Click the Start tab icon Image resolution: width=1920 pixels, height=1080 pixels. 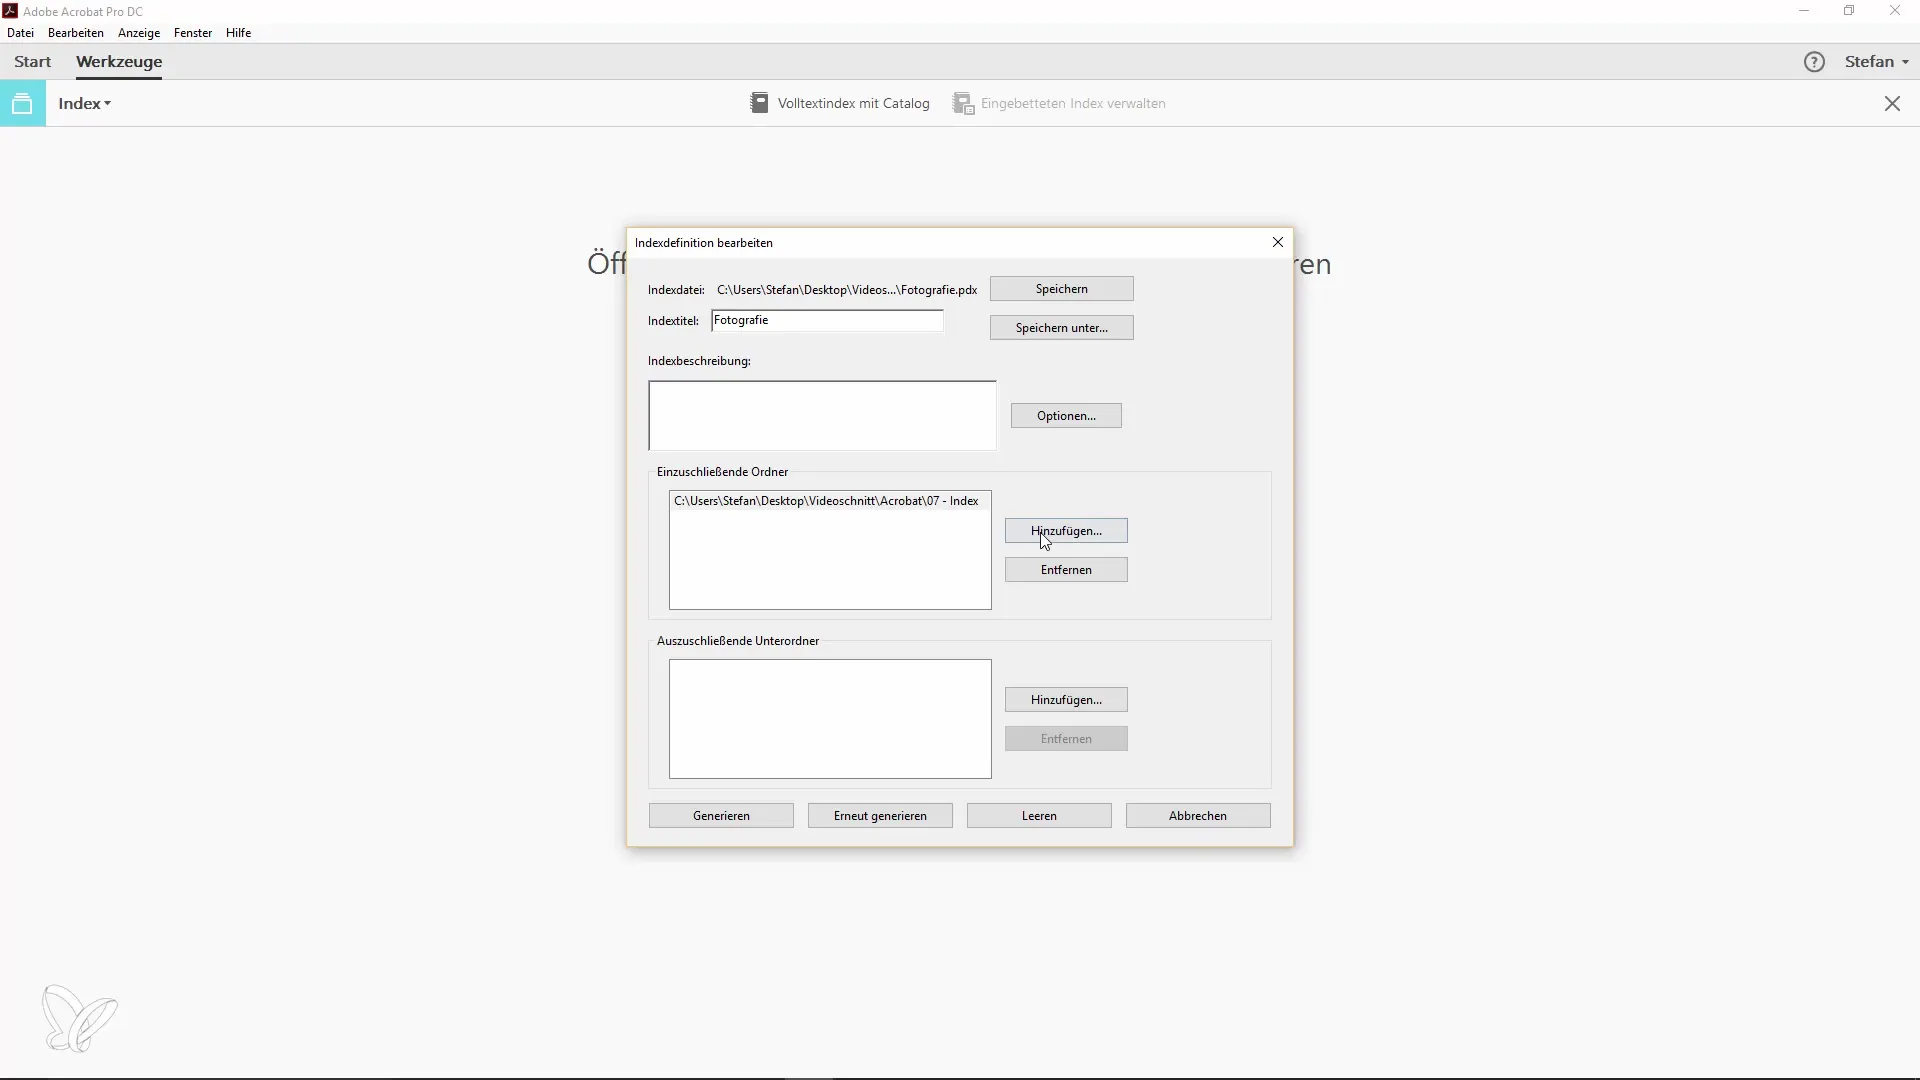tap(32, 61)
